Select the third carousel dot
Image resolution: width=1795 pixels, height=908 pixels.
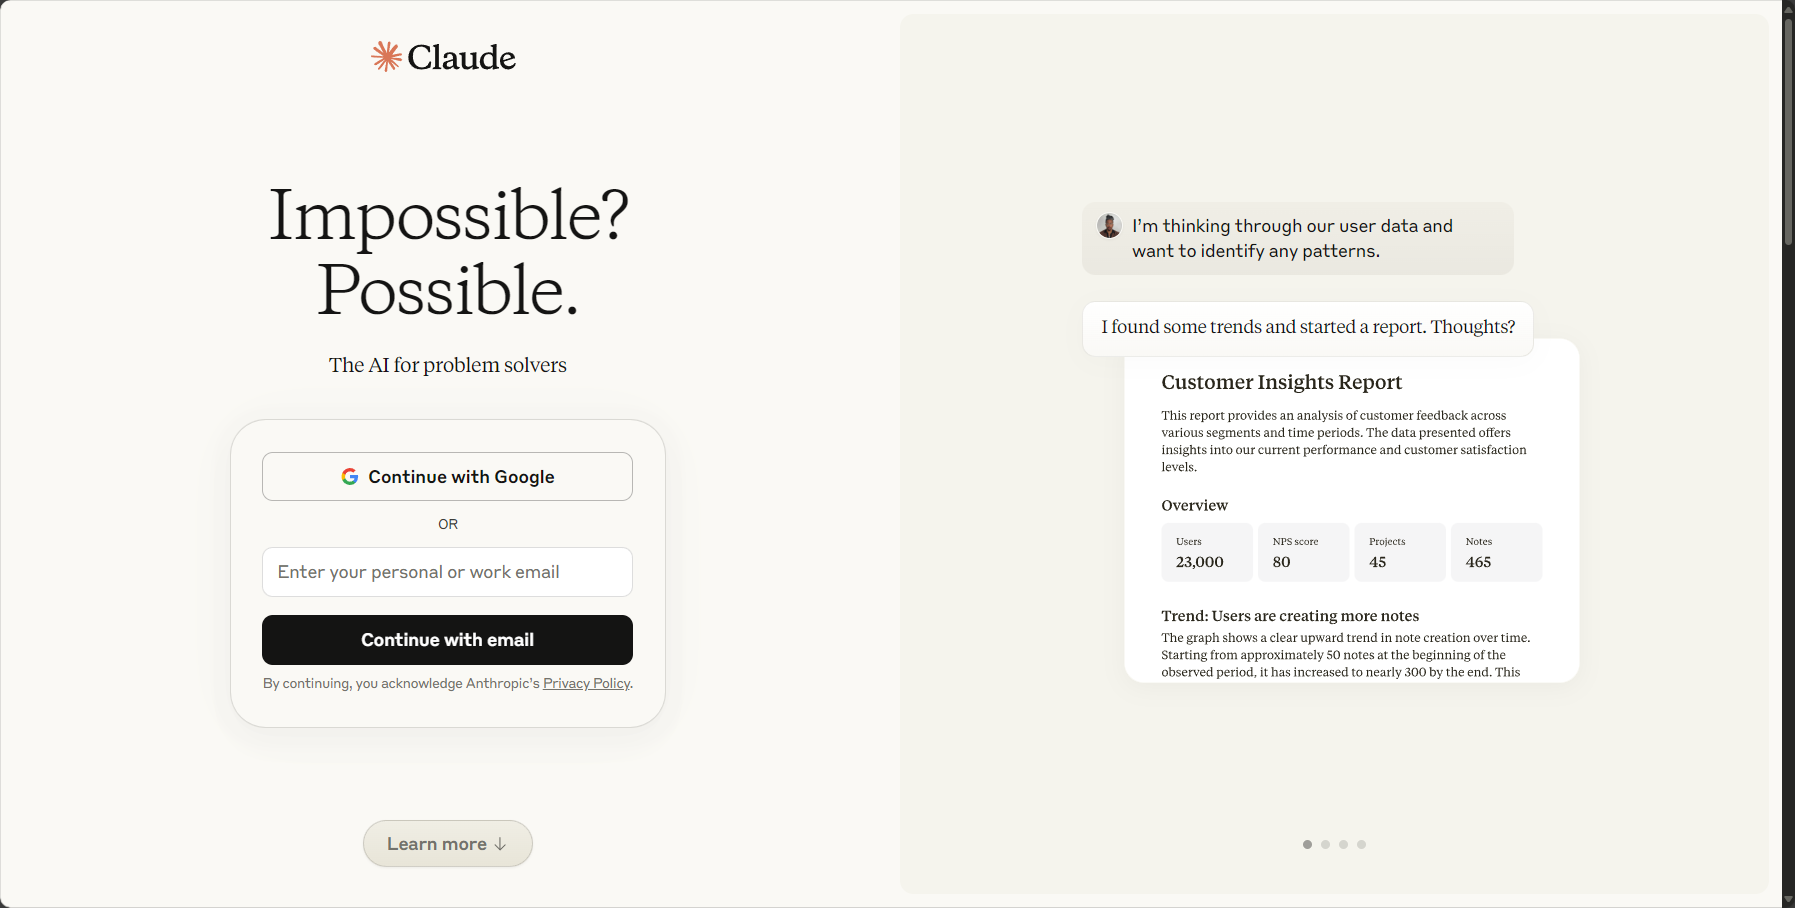[x=1343, y=845]
